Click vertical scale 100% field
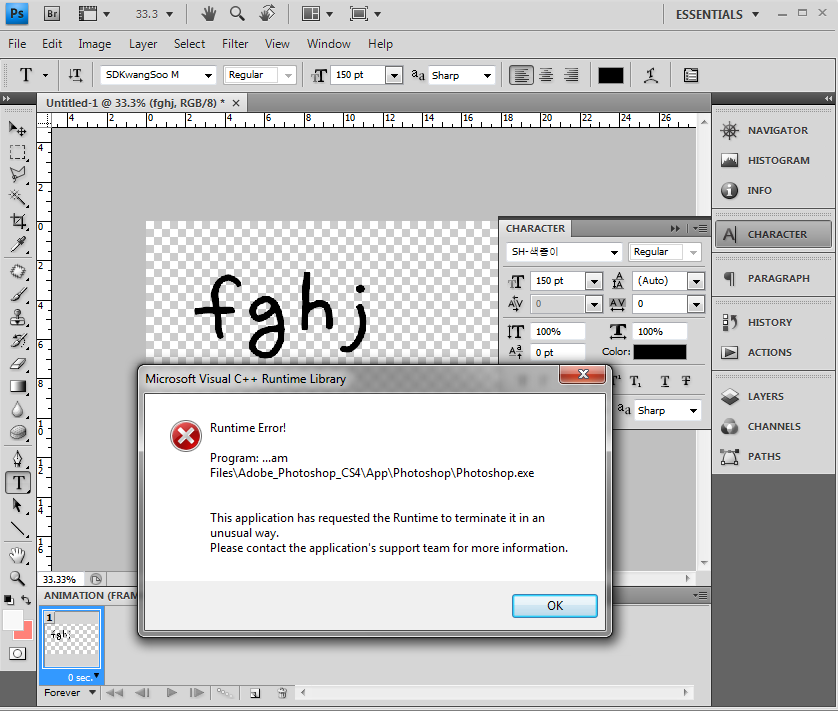 (x=557, y=331)
